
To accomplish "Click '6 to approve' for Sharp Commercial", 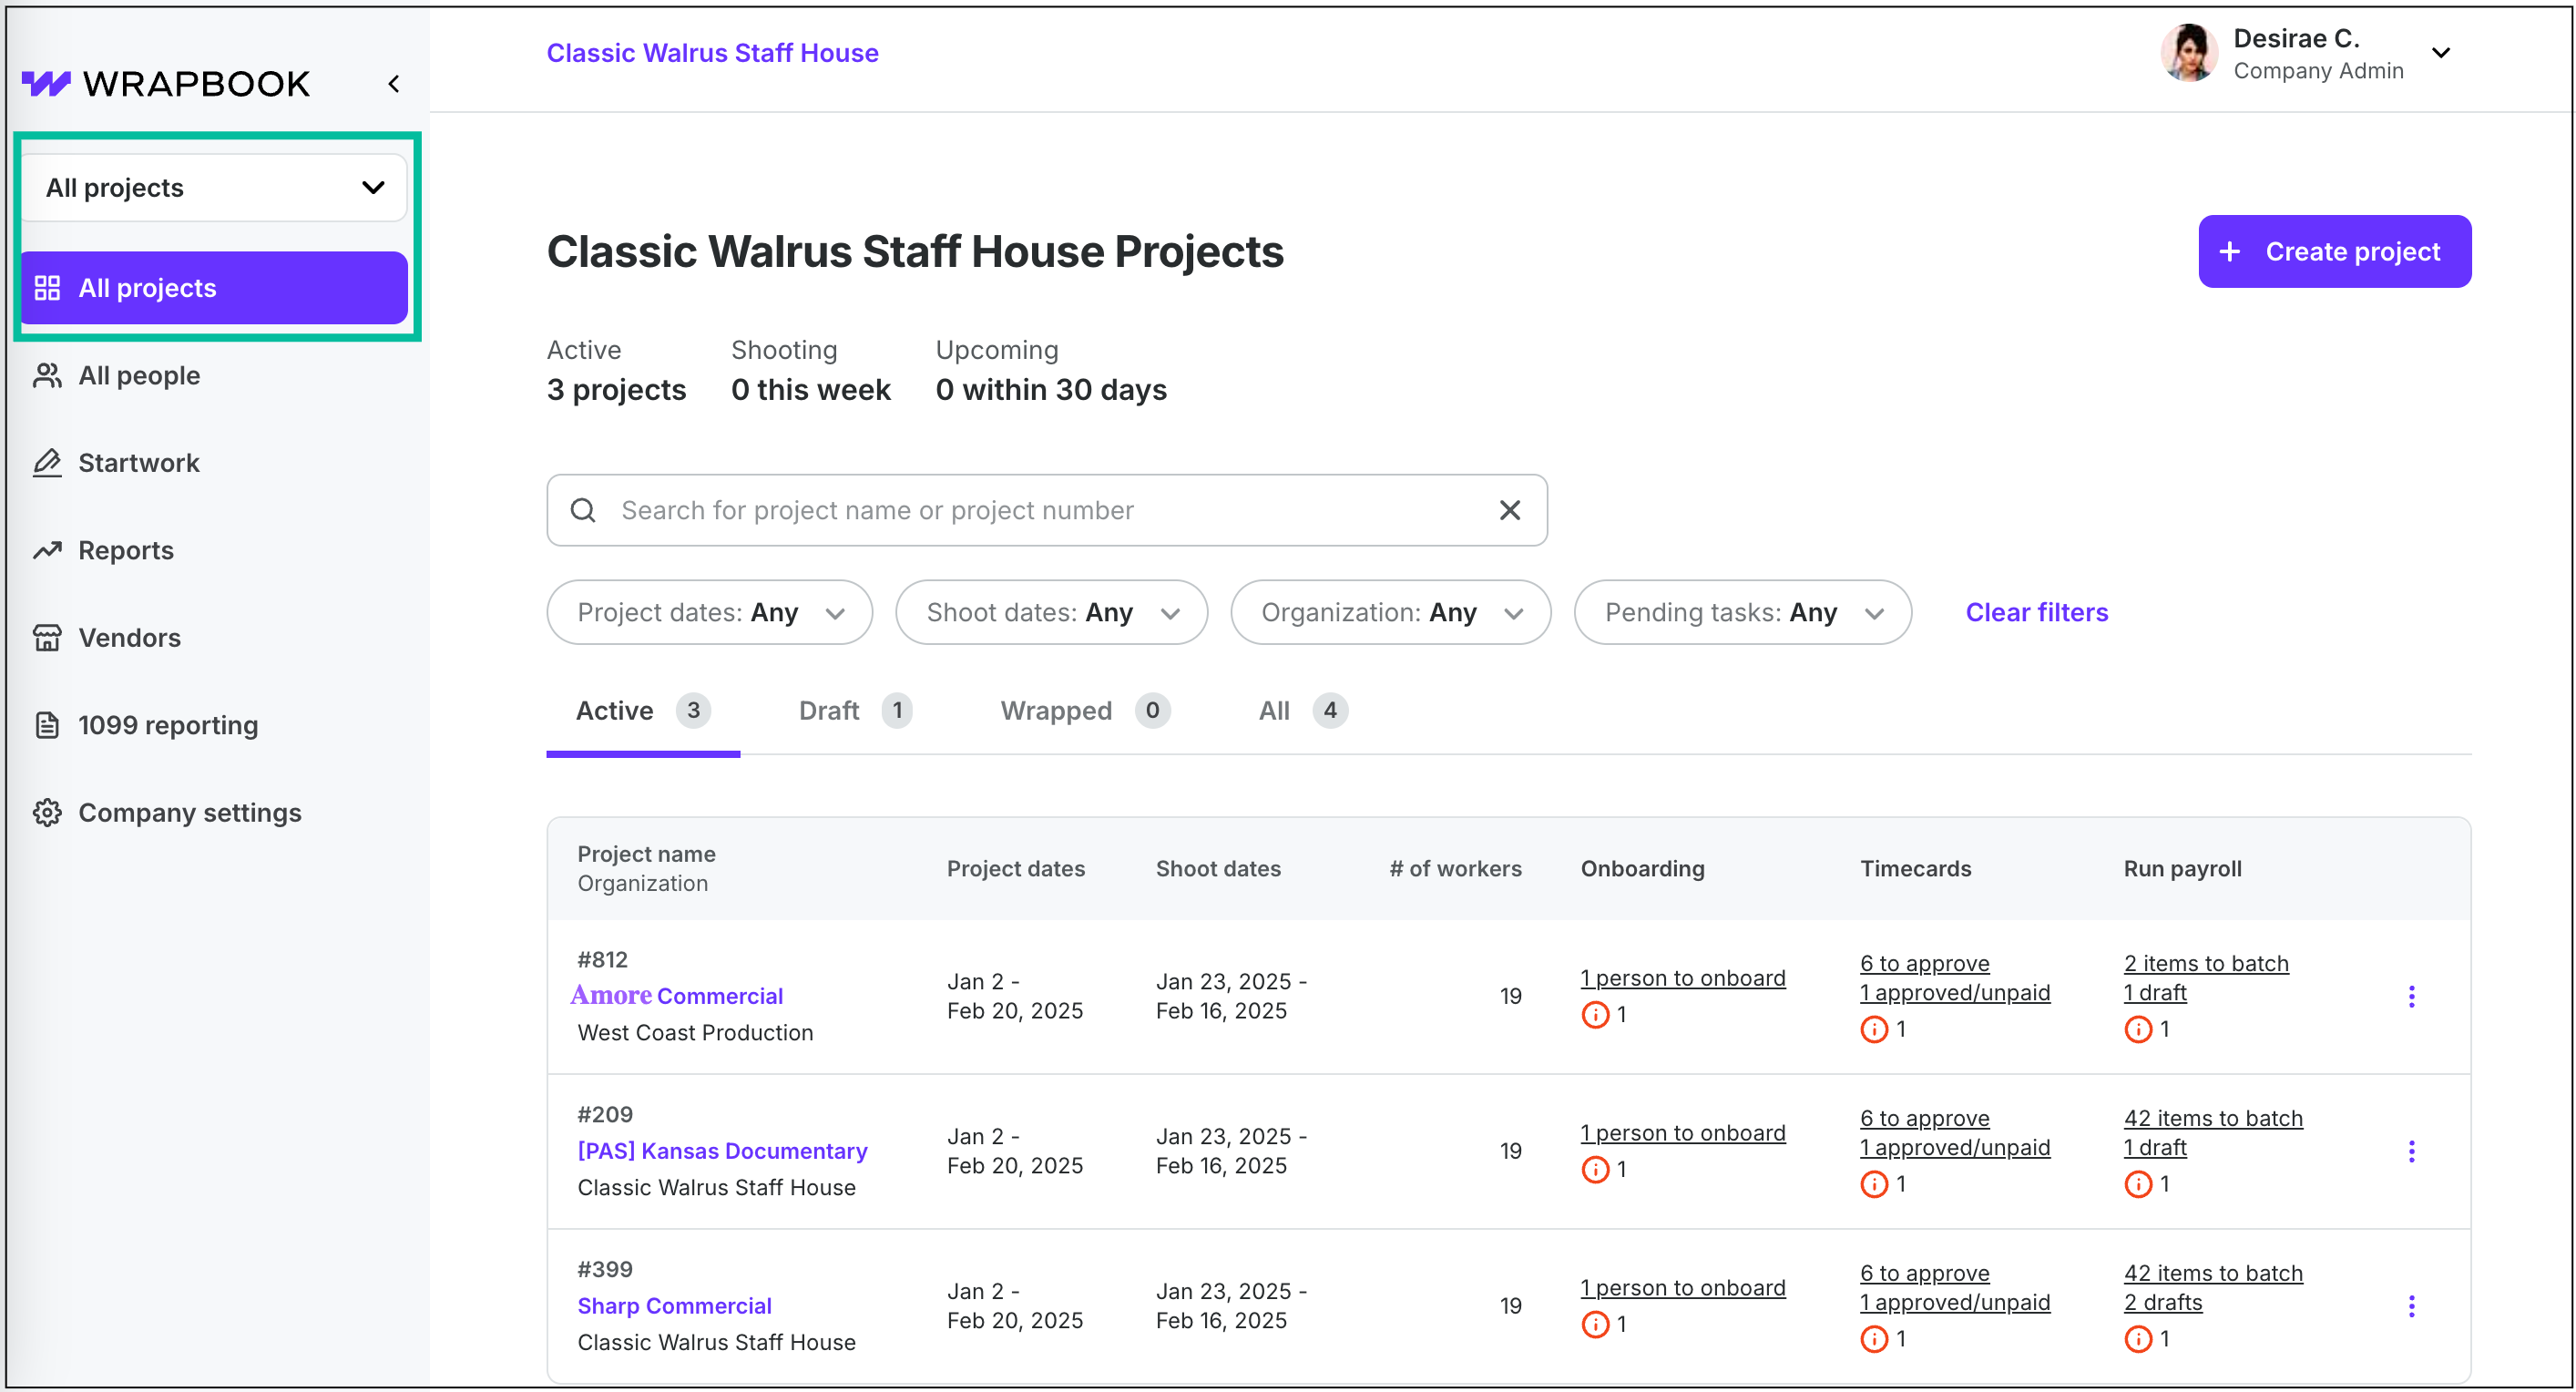I will pos(1924,1274).
